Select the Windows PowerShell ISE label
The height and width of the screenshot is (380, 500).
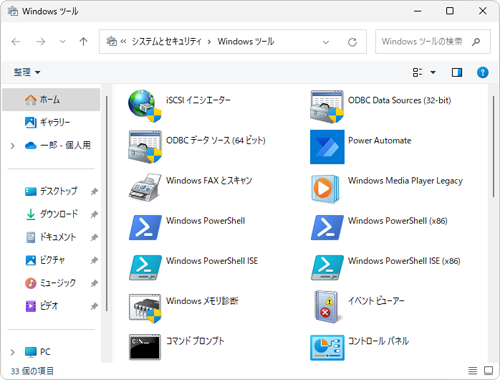click(x=212, y=261)
